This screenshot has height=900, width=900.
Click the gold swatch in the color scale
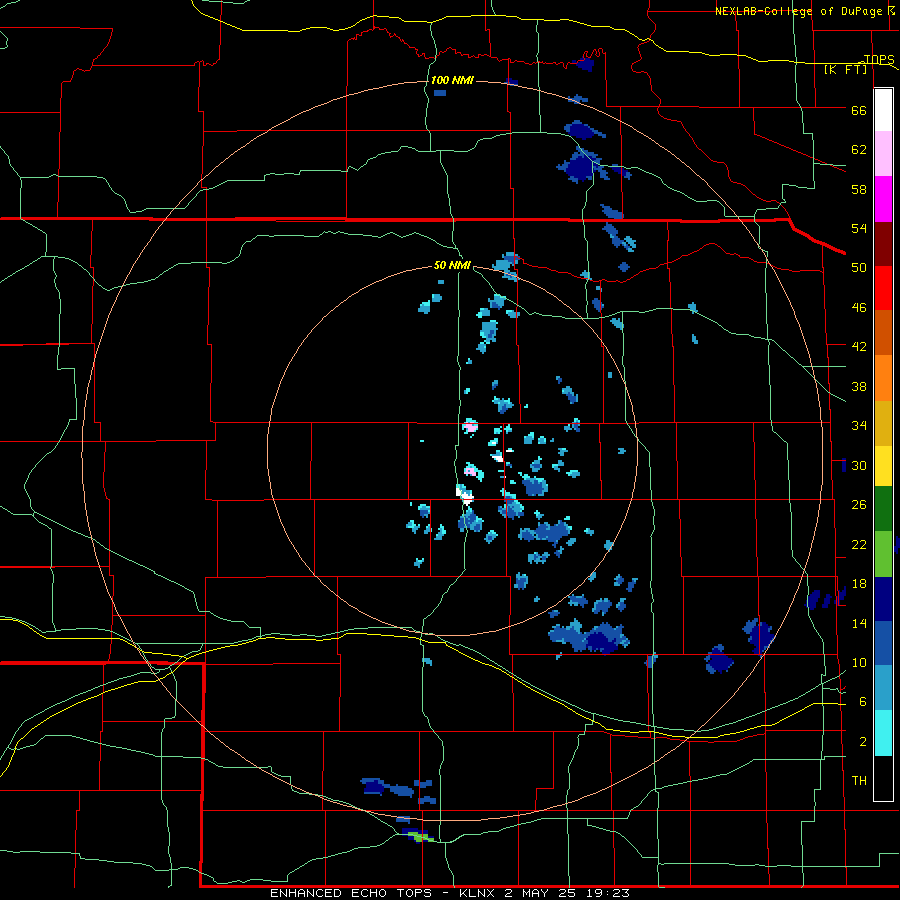[883, 423]
